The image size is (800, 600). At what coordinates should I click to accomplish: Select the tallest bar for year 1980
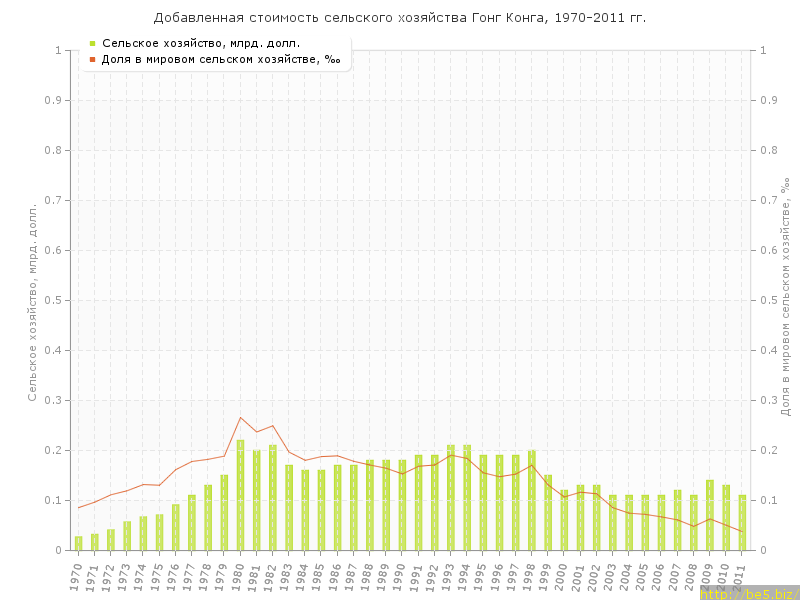(240, 495)
